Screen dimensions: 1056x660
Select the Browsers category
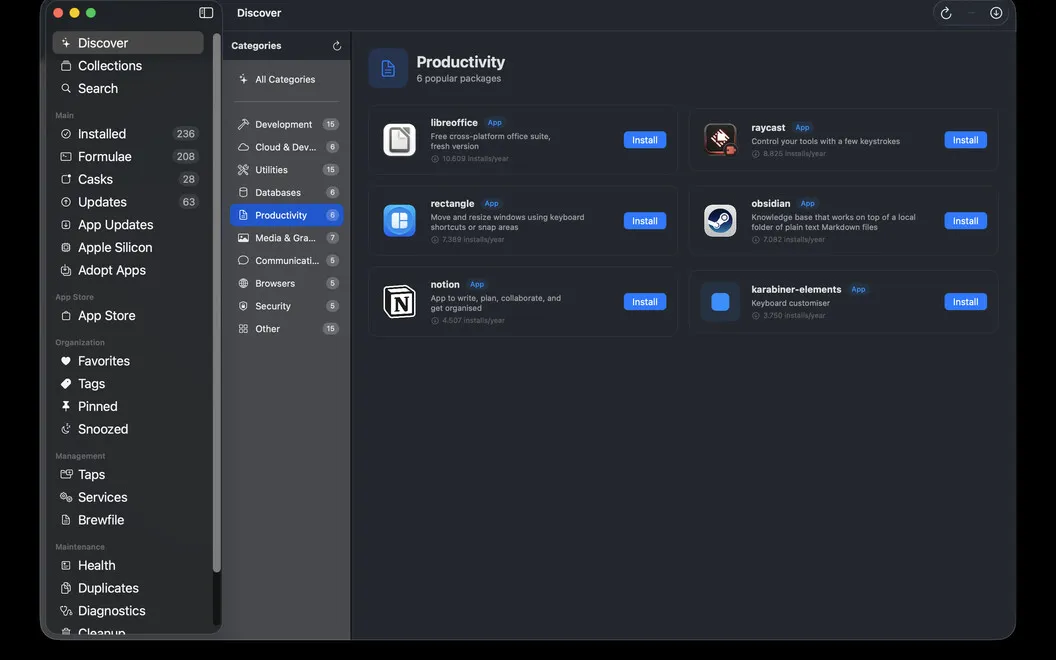point(286,284)
